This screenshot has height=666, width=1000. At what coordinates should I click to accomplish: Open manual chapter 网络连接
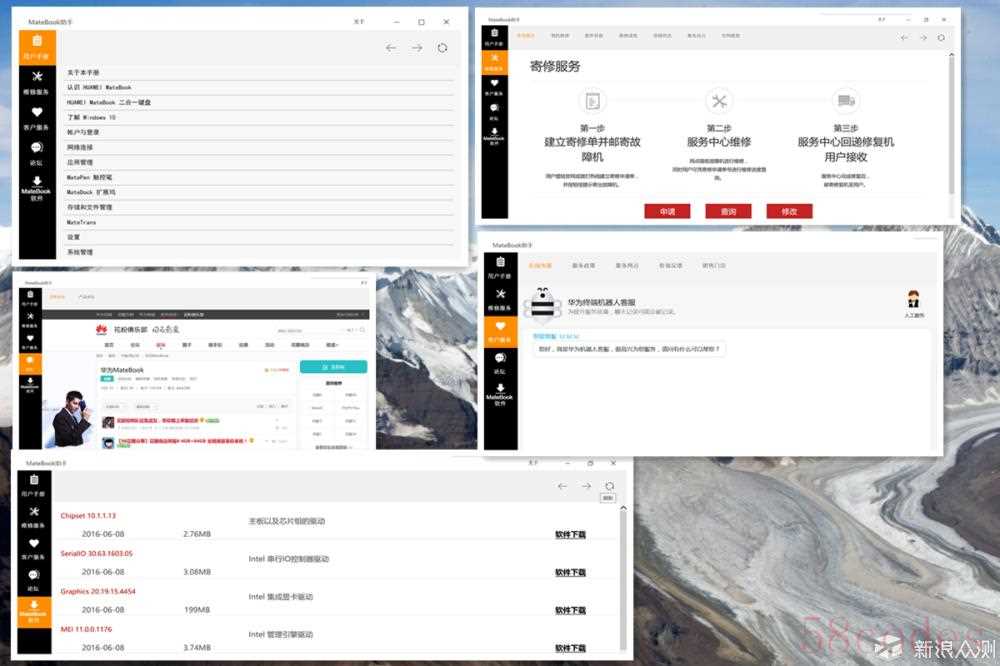click(x=260, y=147)
